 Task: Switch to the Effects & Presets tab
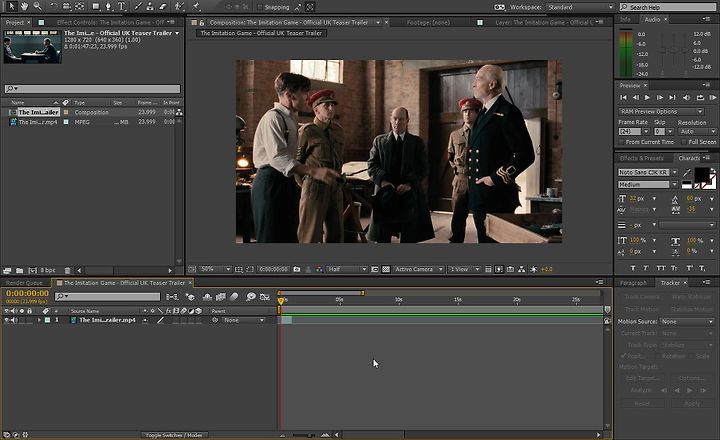click(x=641, y=158)
